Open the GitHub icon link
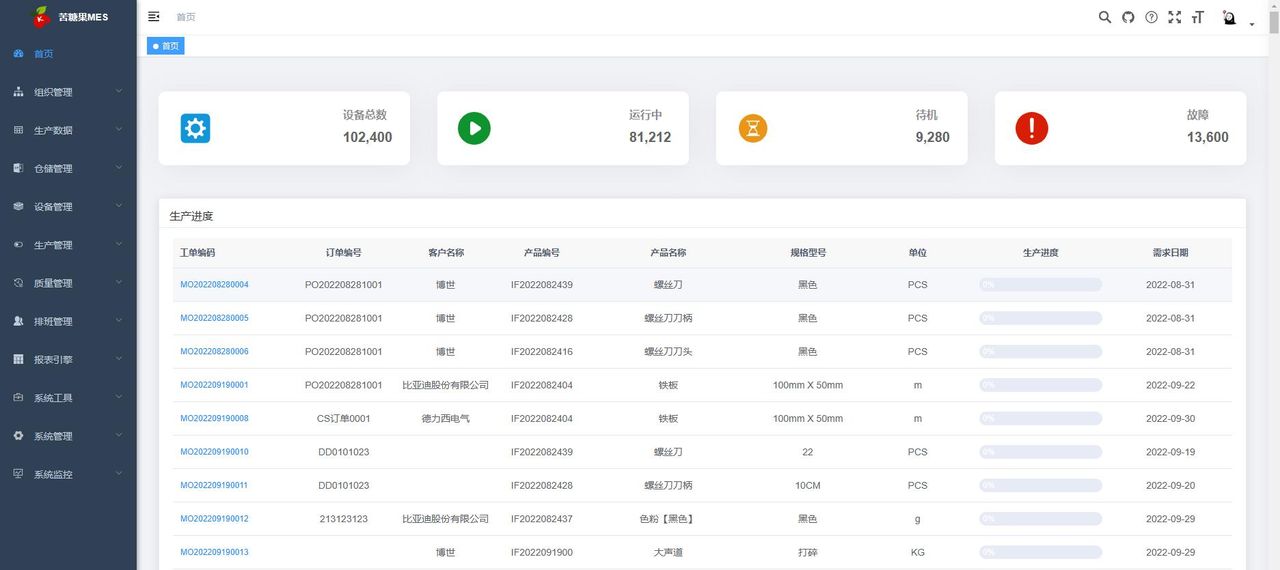Image resolution: width=1280 pixels, height=570 pixels. pyautogui.click(x=1128, y=17)
